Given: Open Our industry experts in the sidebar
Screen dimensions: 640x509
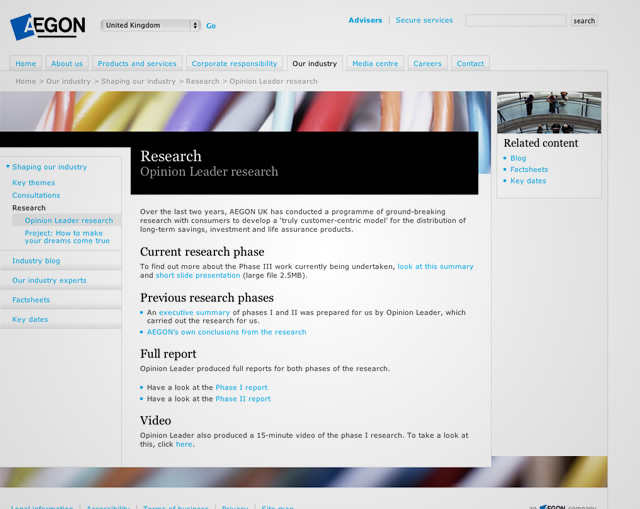Looking at the screenshot, I should click(x=49, y=280).
